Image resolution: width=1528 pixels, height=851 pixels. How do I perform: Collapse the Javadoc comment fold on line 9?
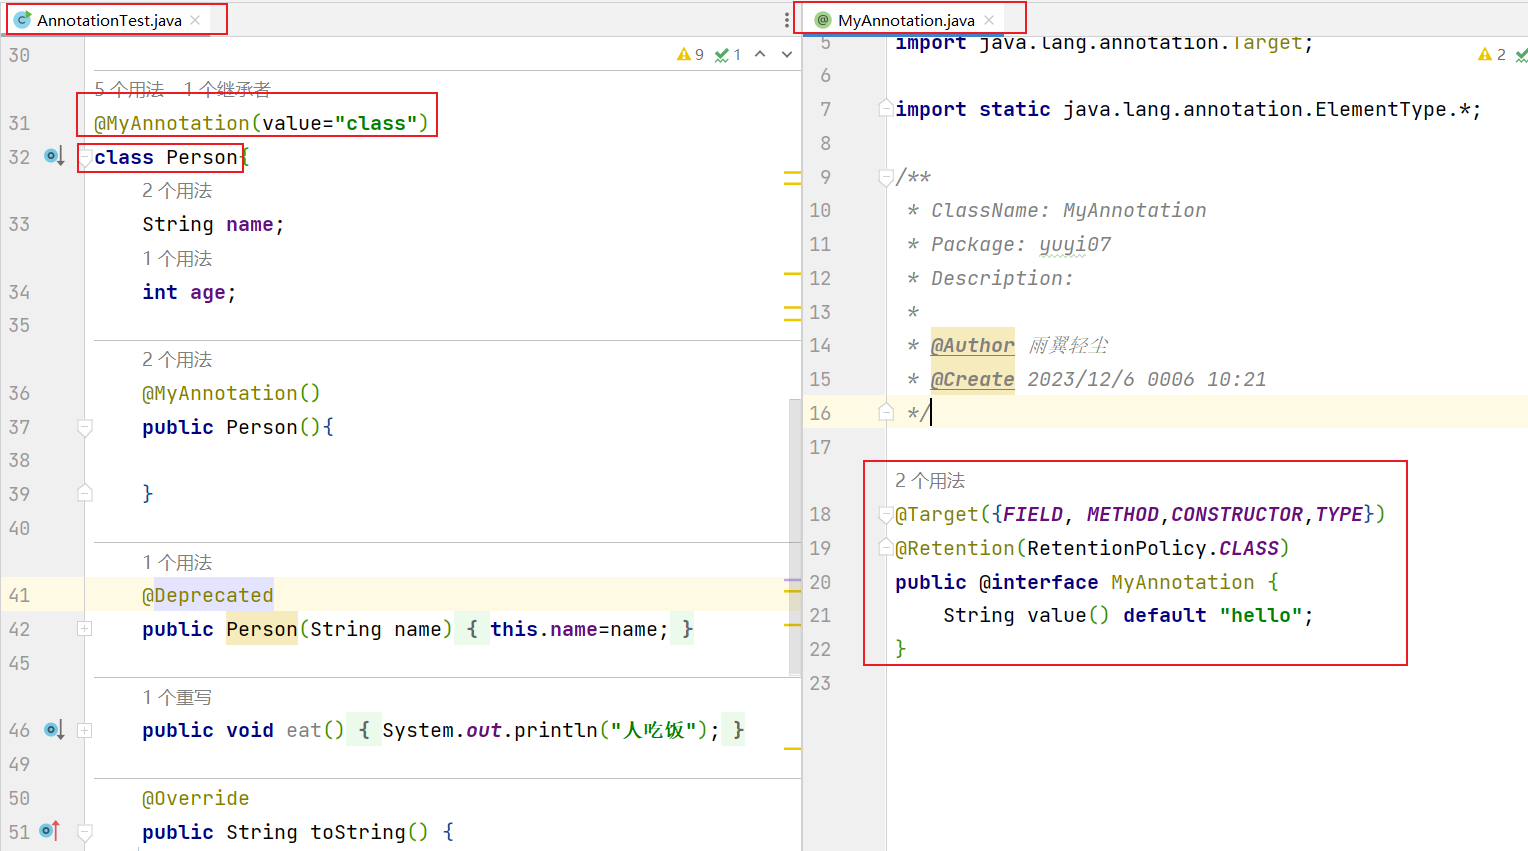pyautogui.click(x=886, y=177)
